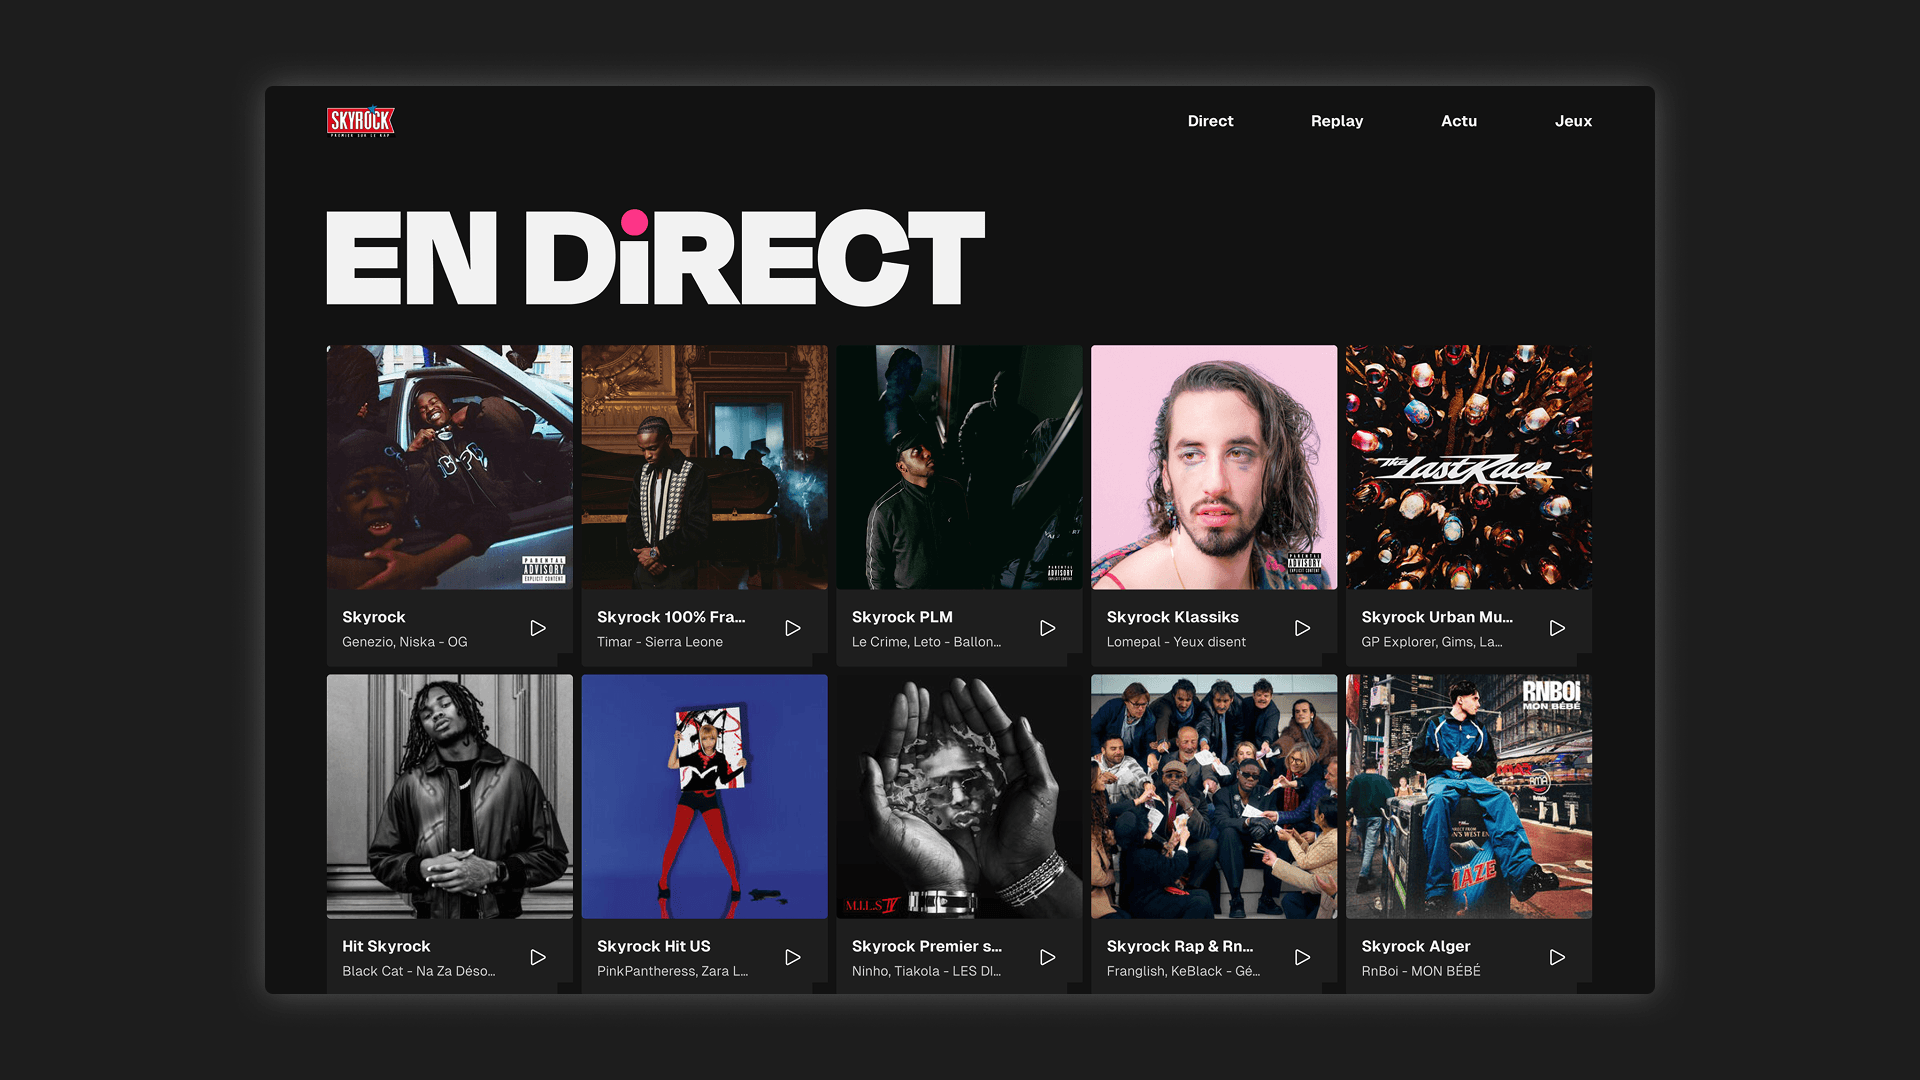
Task: Play the Skyrock Hit US station
Action: (793, 957)
